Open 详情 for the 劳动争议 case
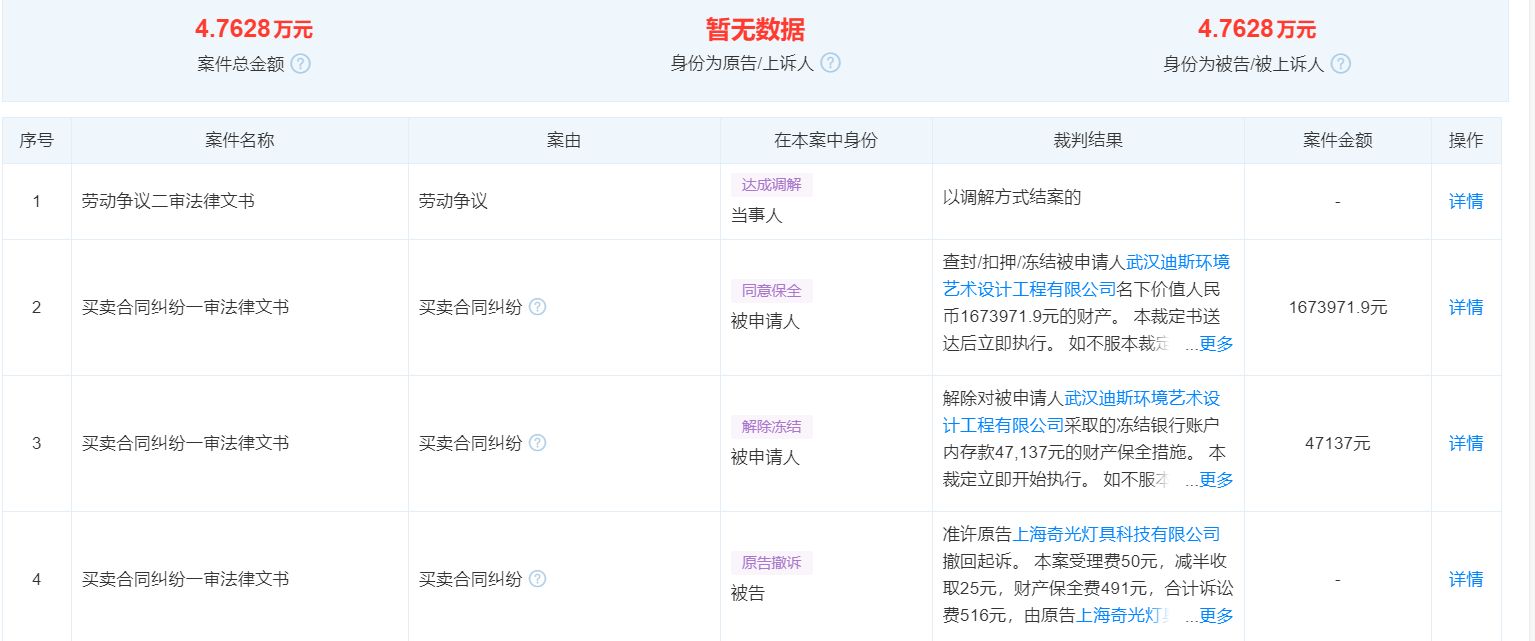This screenshot has width=1535, height=641. pos(1466,201)
